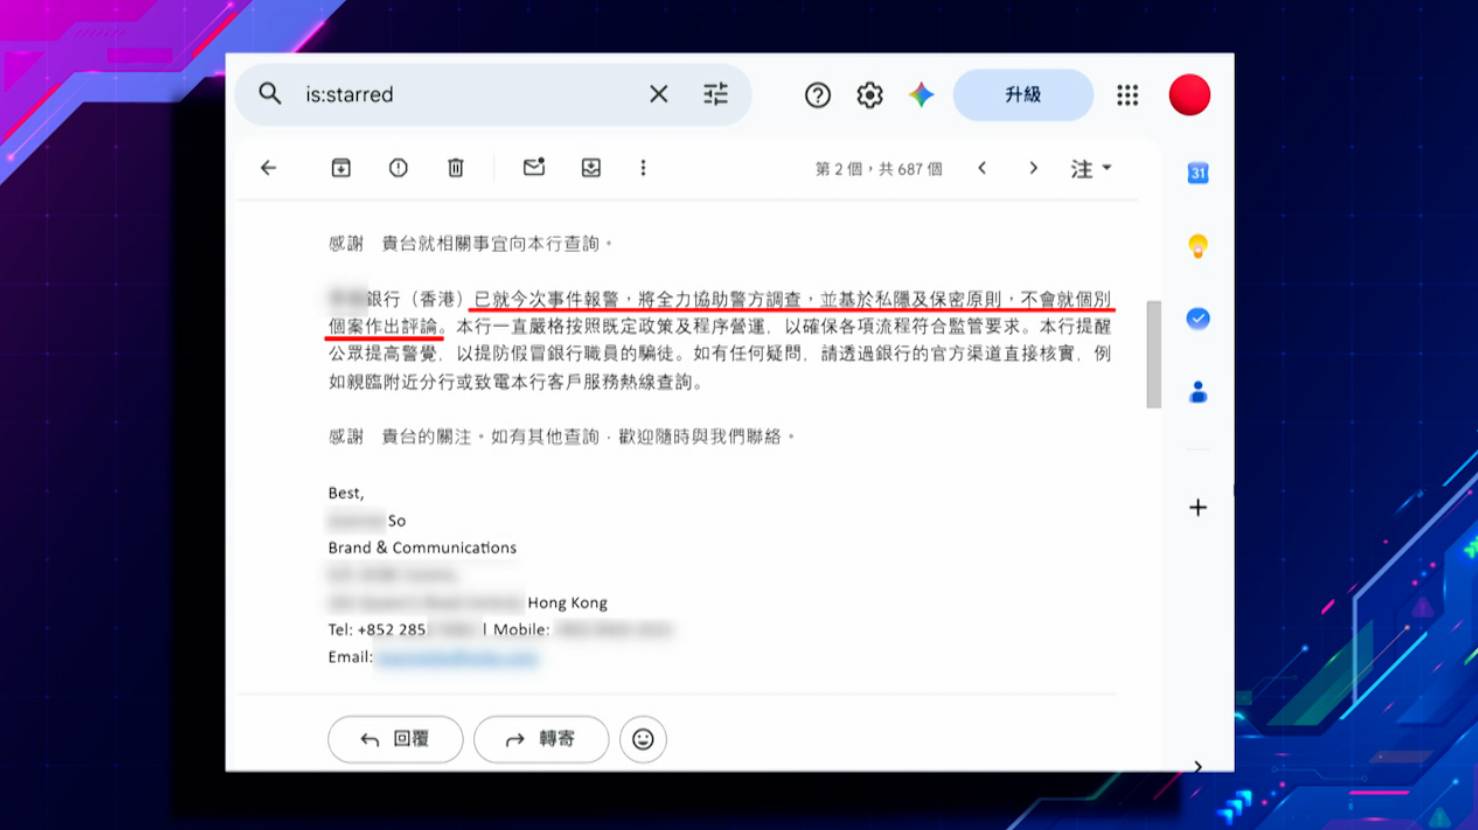The width and height of the screenshot is (1478, 830).
Task: Click the move to inbox icon
Action: pos(591,168)
